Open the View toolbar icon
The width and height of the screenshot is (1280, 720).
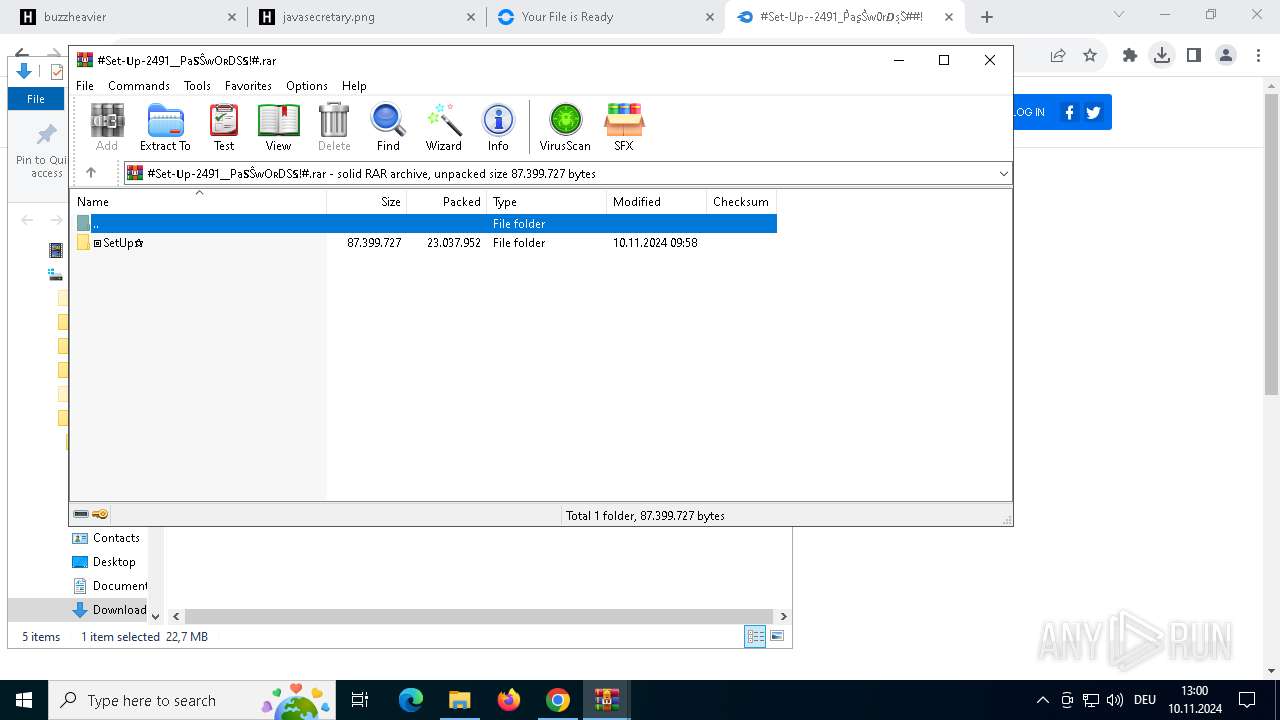click(x=278, y=127)
